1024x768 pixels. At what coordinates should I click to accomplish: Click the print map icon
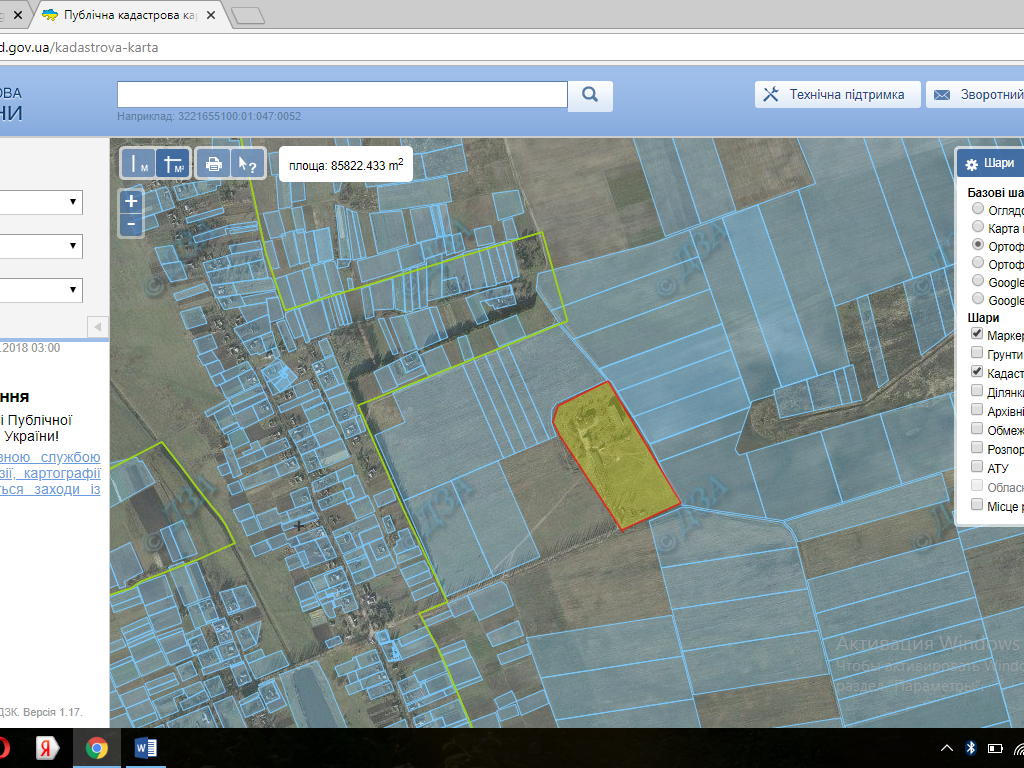point(212,164)
